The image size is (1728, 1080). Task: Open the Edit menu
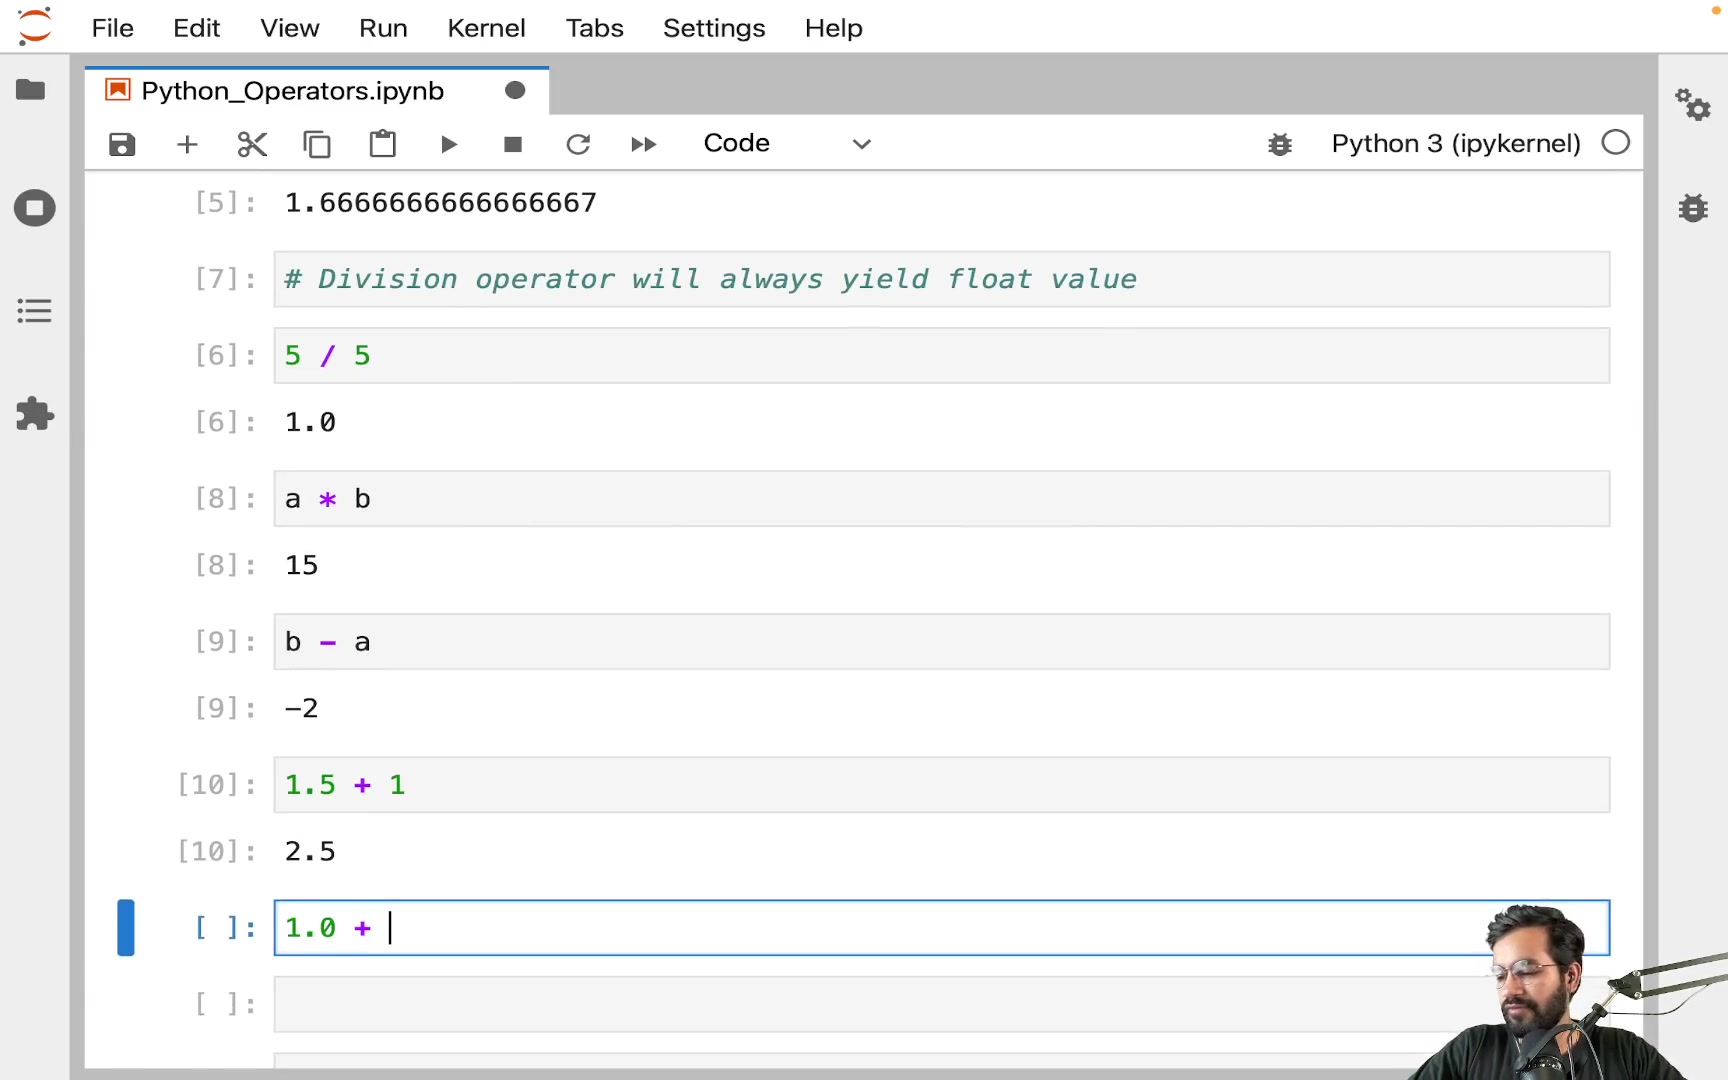tap(196, 28)
